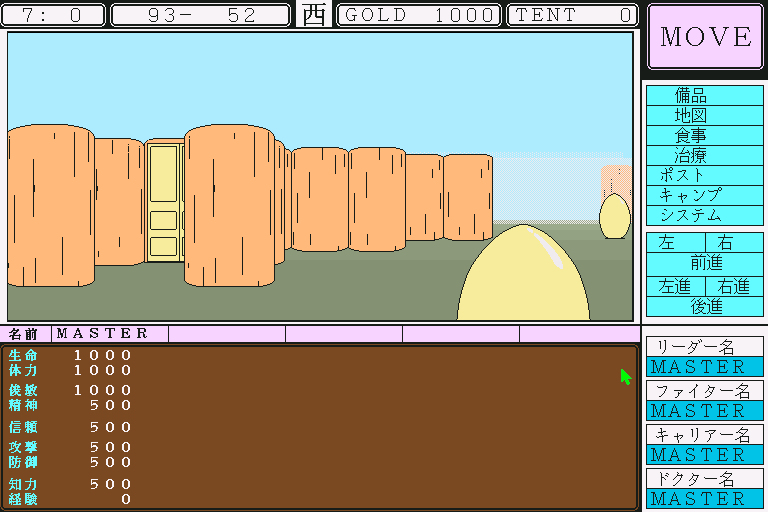Click the MOVE mode button
Screen dimensions: 768x512
point(705,37)
